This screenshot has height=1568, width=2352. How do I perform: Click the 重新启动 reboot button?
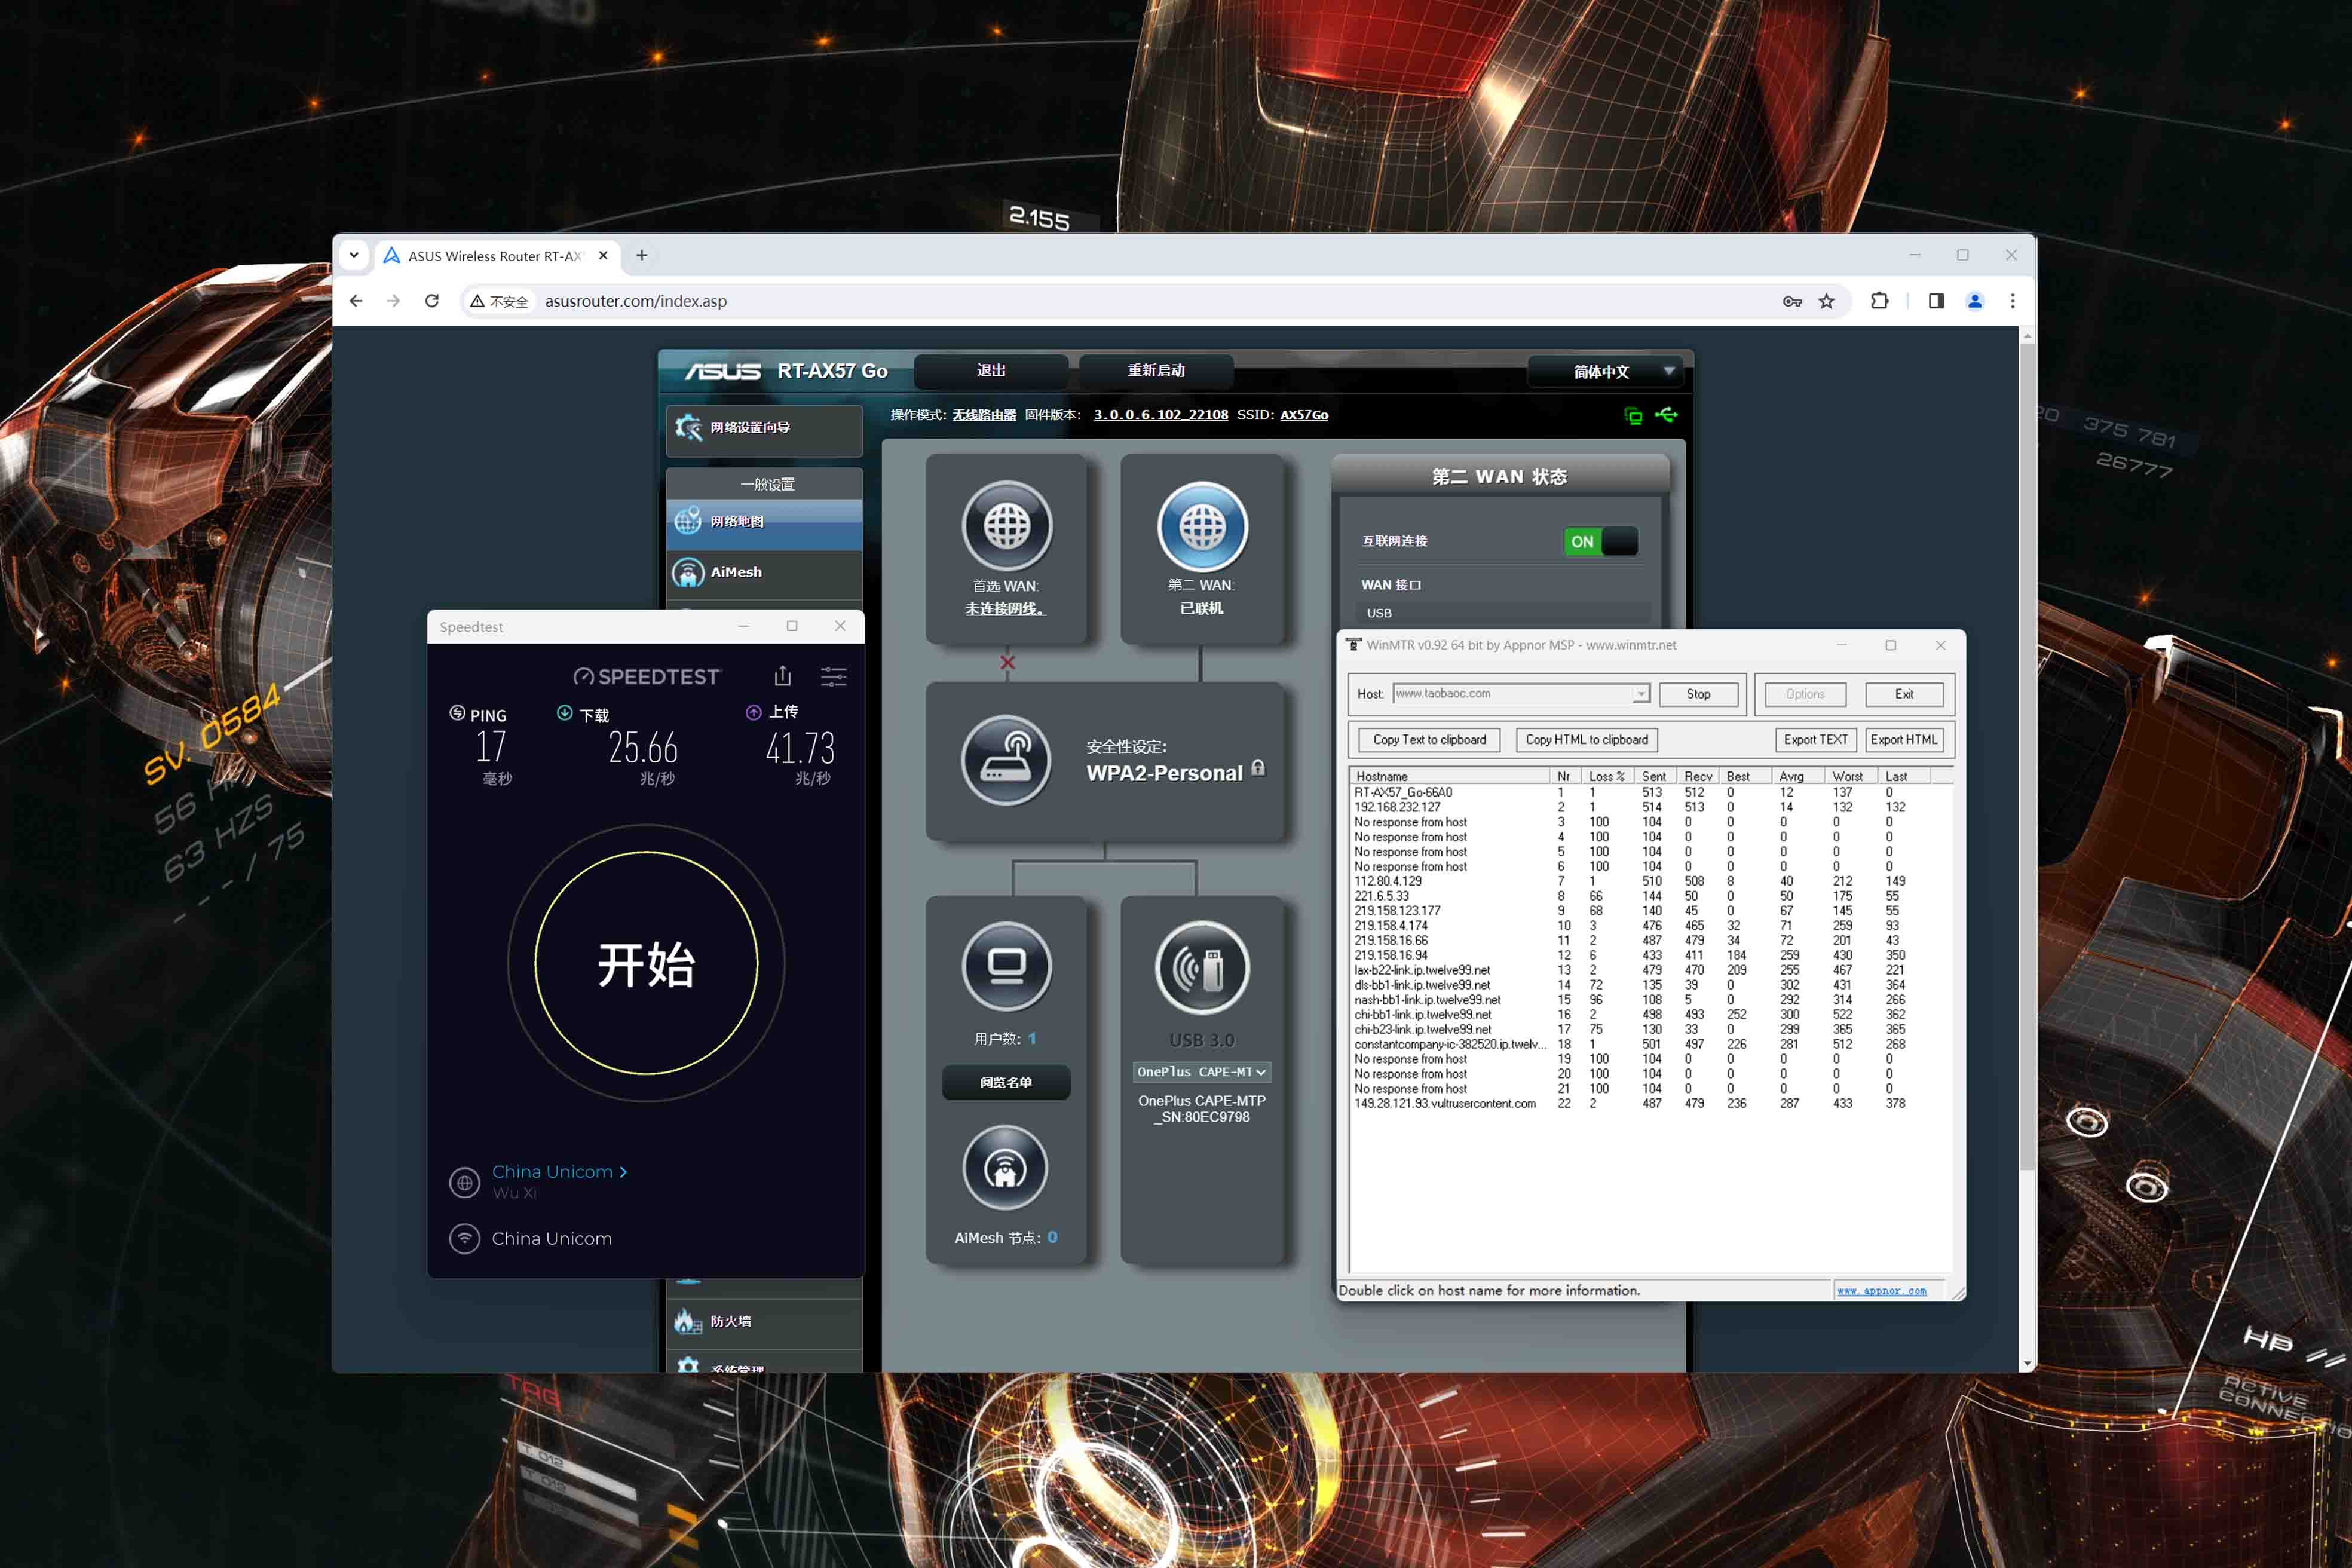pos(1156,371)
